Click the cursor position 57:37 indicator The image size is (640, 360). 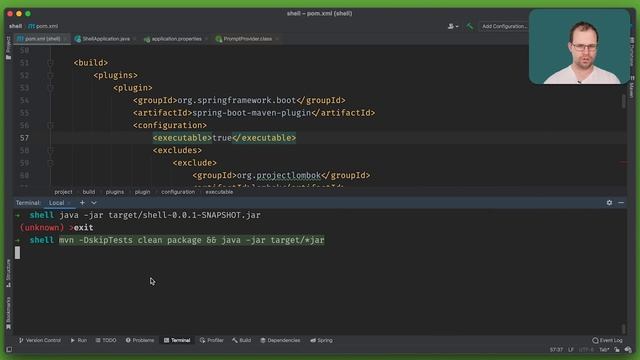[x=556, y=350]
